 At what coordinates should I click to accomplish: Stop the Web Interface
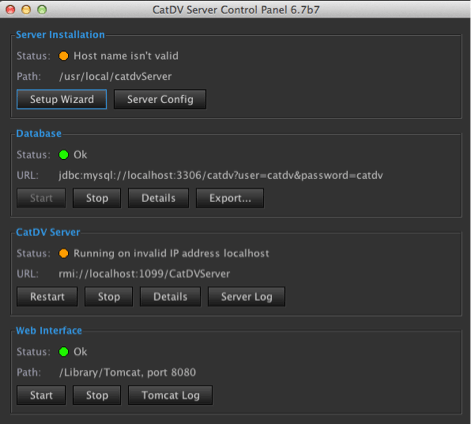point(97,395)
